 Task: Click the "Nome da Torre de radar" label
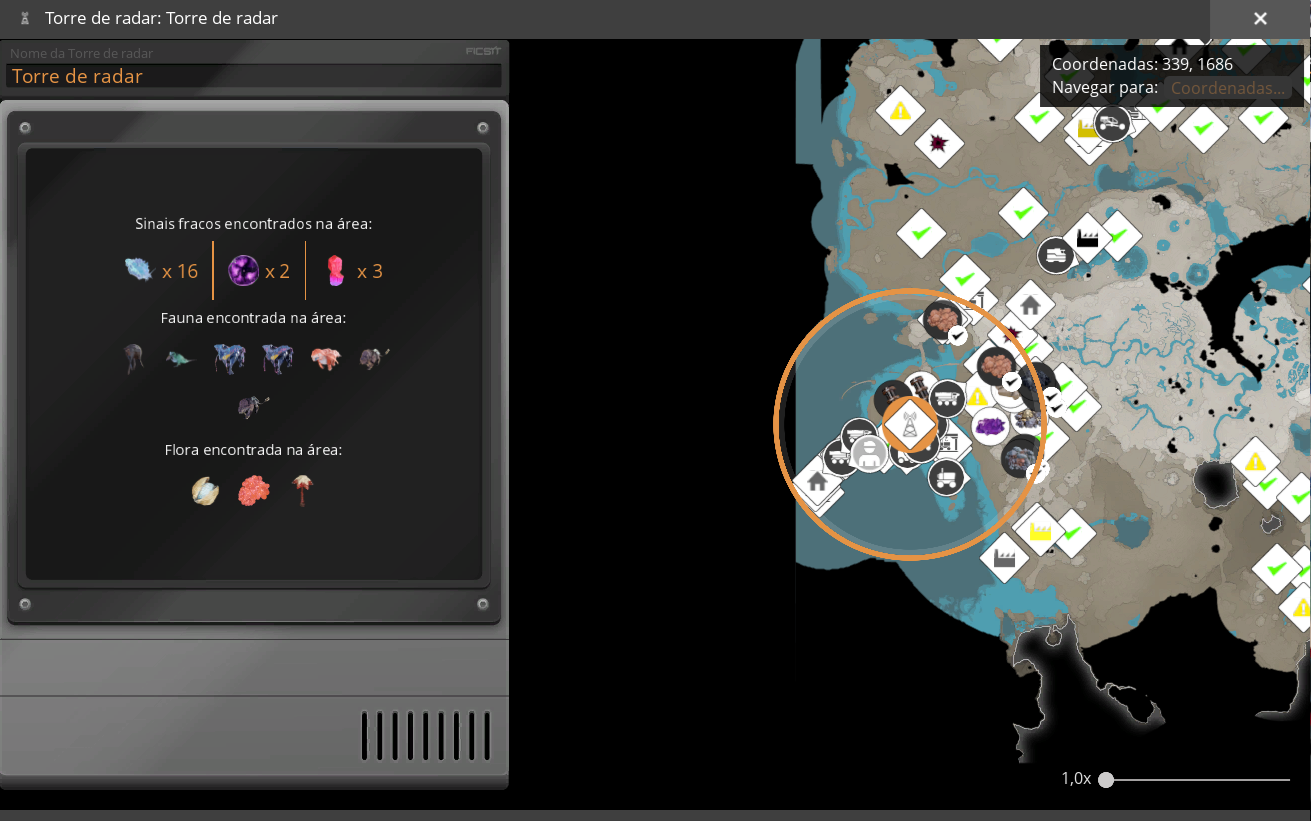click(x=82, y=53)
